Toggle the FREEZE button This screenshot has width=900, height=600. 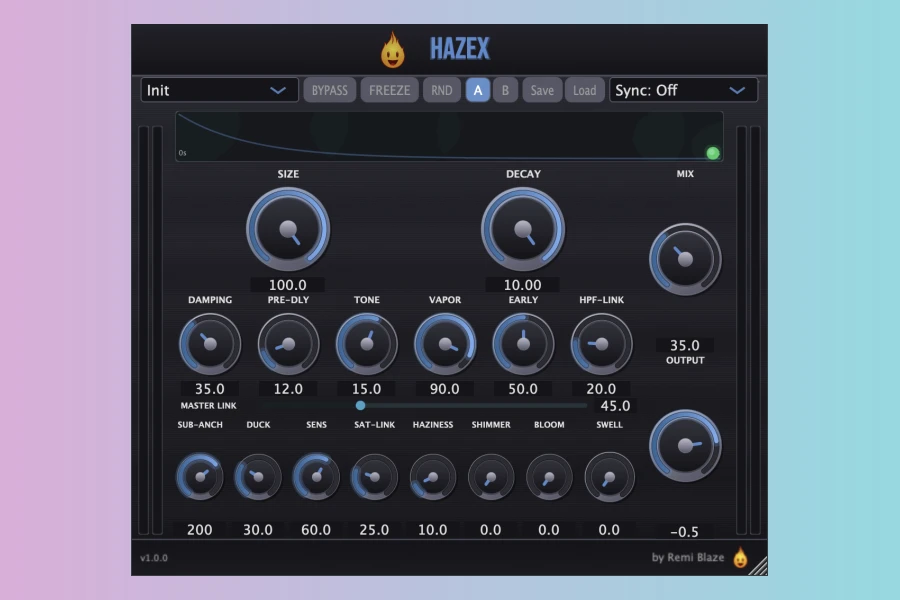click(x=389, y=90)
